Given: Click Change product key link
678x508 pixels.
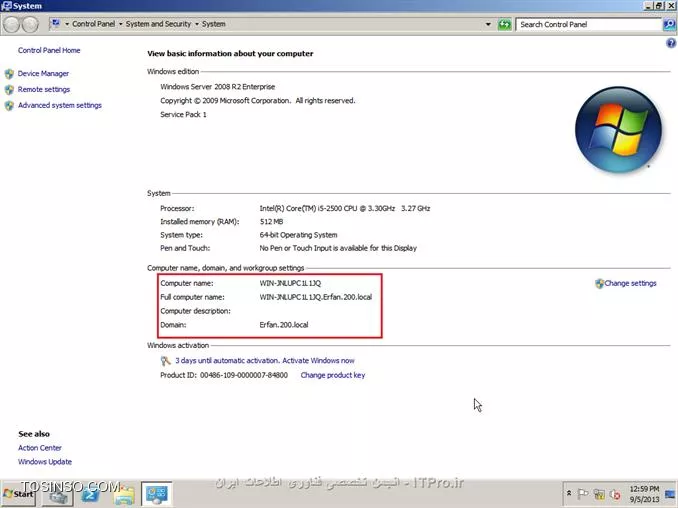Looking at the screenshot, I should tap(333, 375).
